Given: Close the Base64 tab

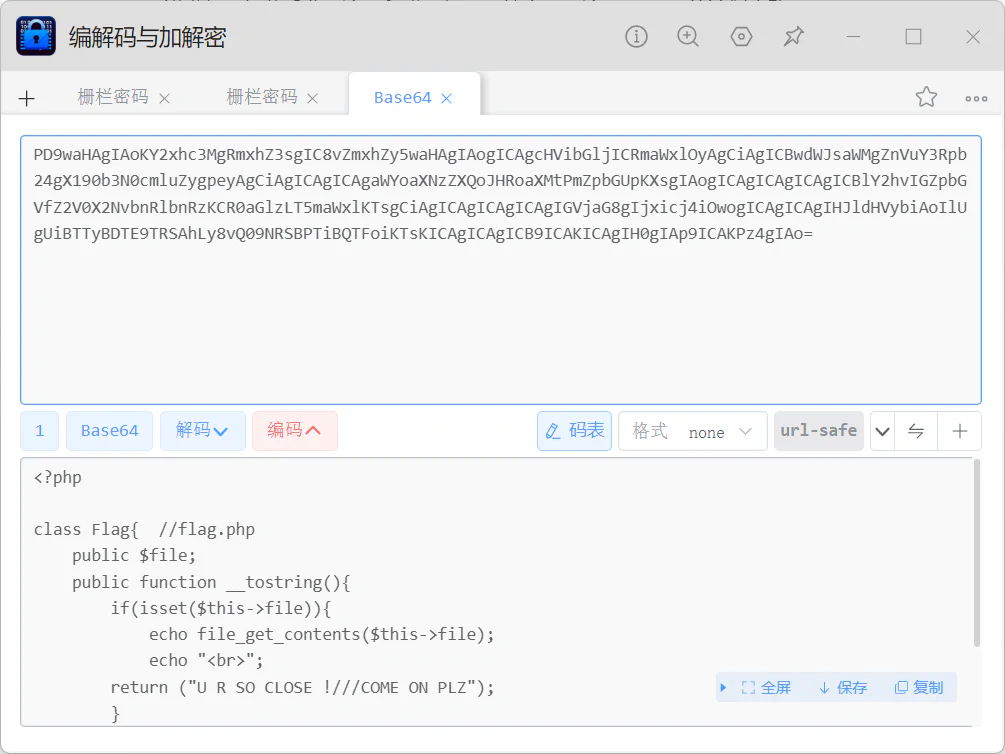Looking at the screenshot, I should tap(447, 98).
